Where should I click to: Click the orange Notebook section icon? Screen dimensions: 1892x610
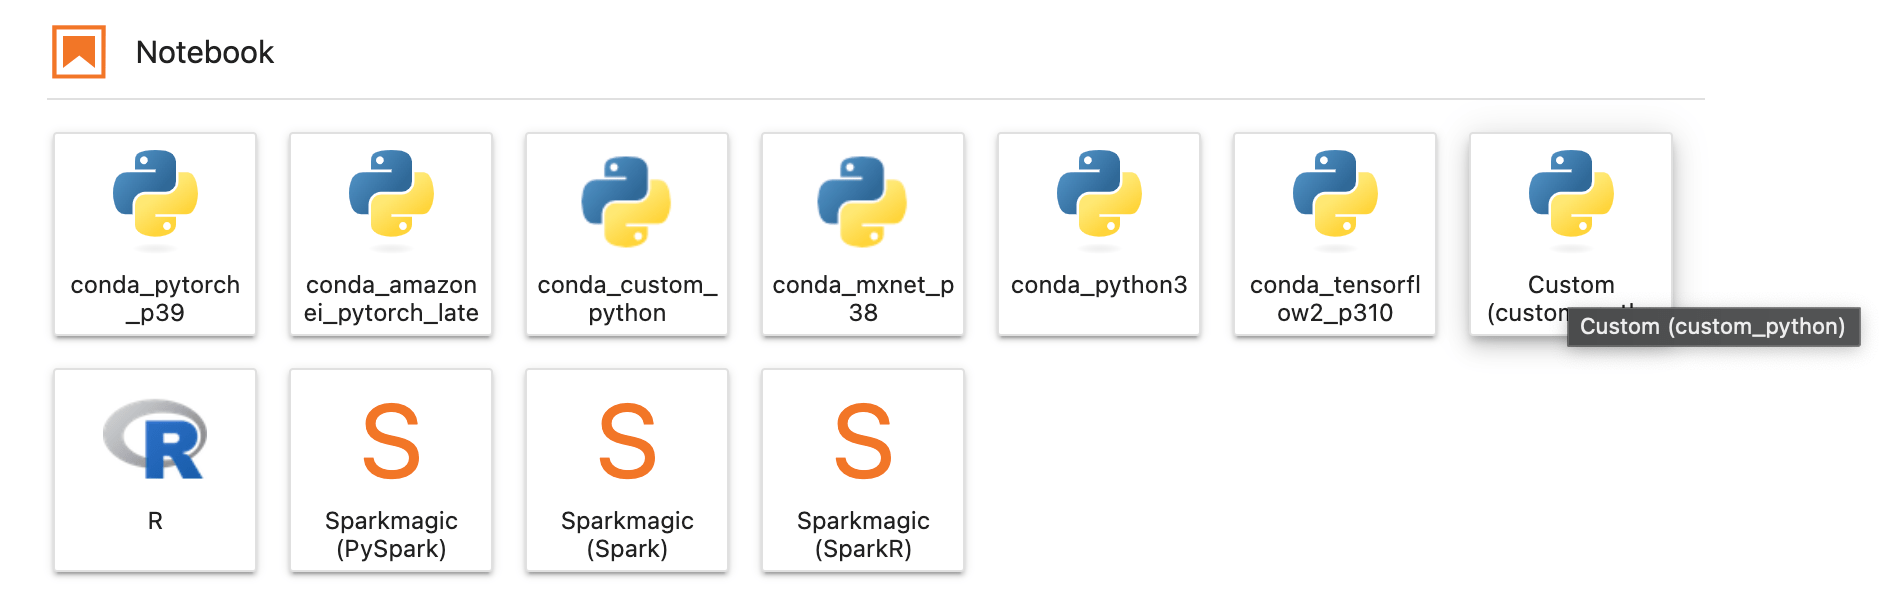(x=79, y=52)
